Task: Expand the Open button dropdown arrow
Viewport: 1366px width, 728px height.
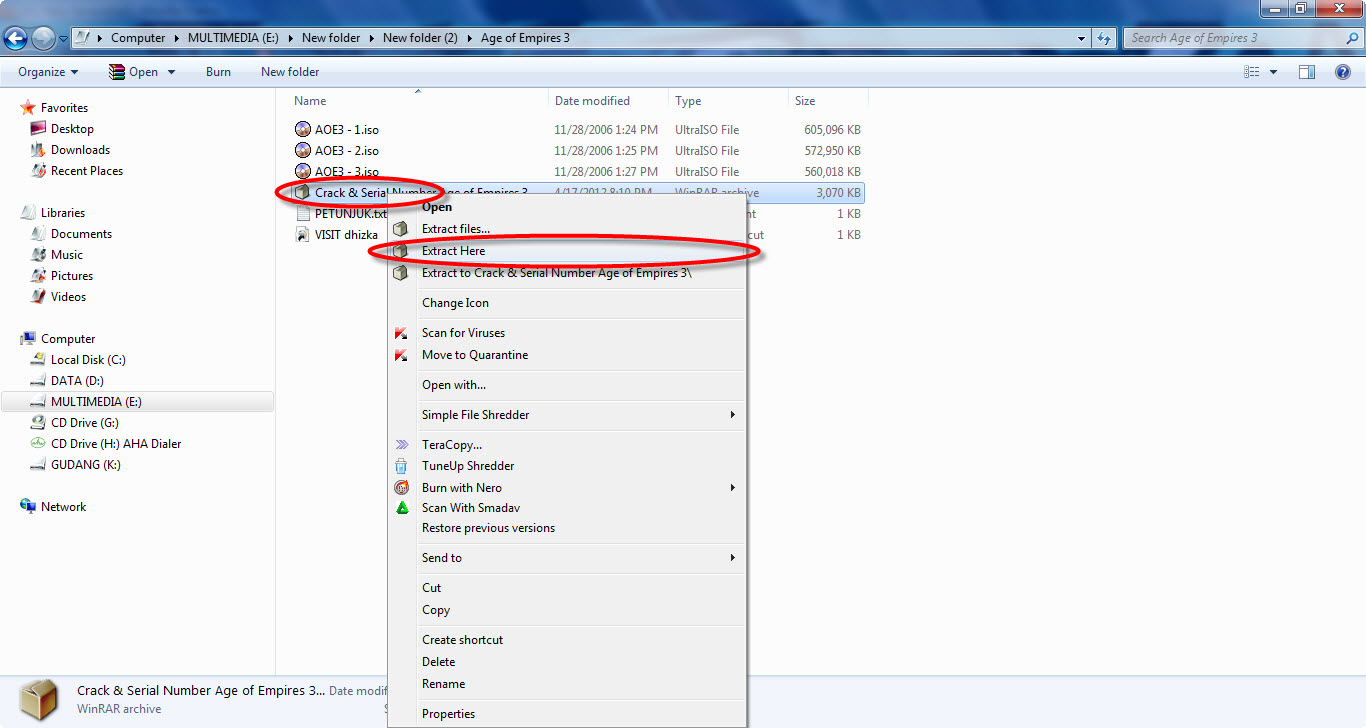Action: click(x=171, y=72)
